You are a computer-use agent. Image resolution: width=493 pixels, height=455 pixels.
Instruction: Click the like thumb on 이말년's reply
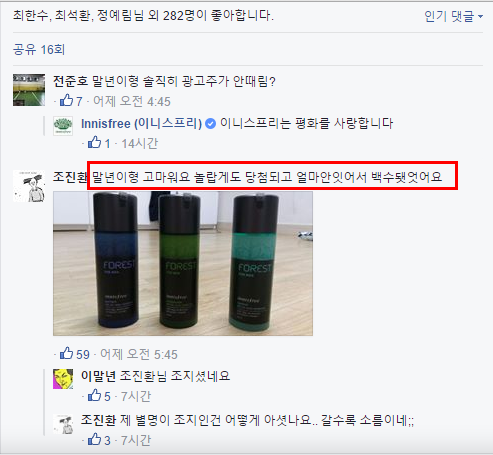point(94,396)
